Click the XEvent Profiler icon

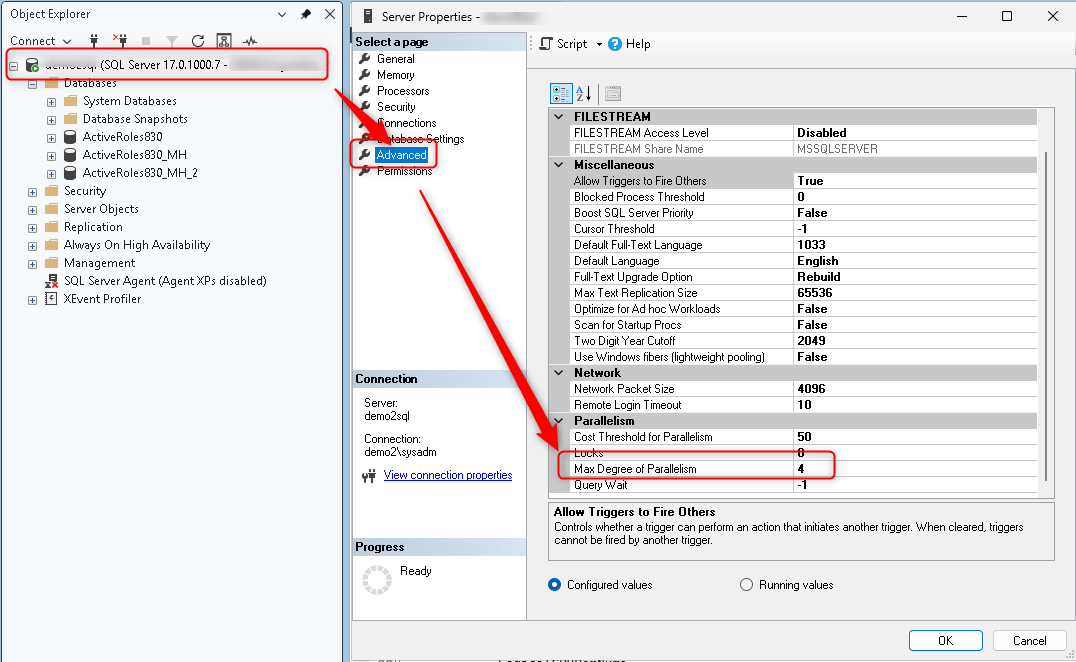pos(51,298)
